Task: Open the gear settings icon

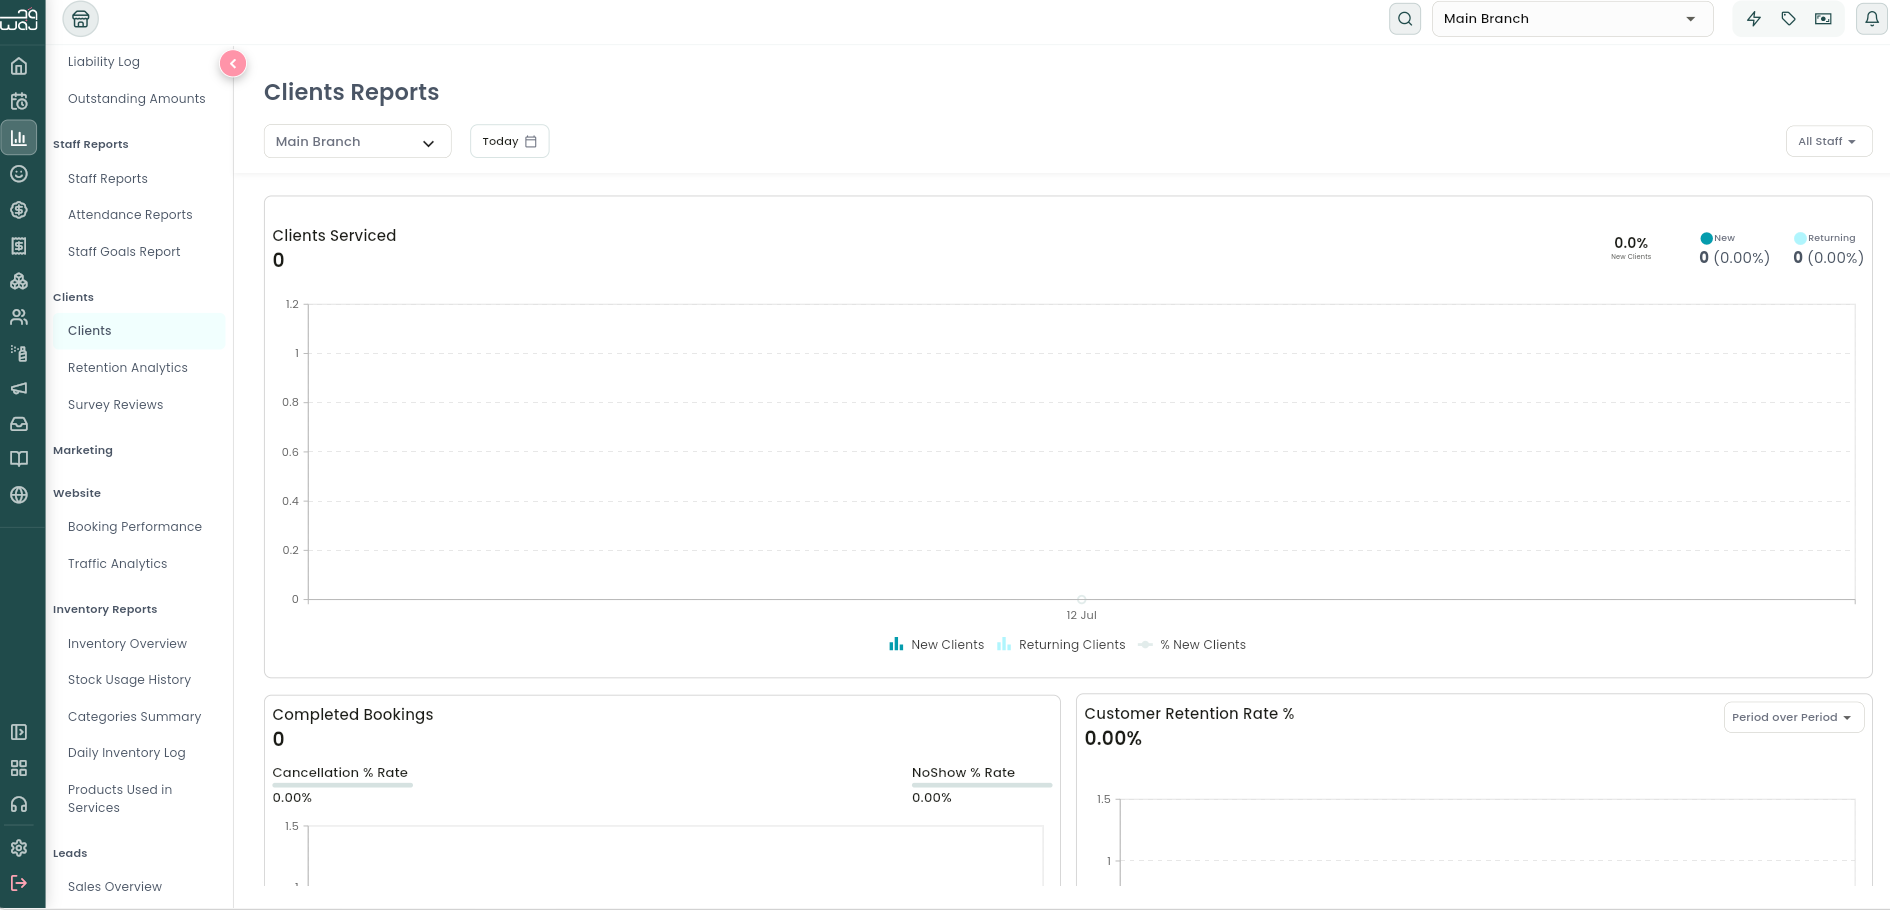Action: click(19, 848)
